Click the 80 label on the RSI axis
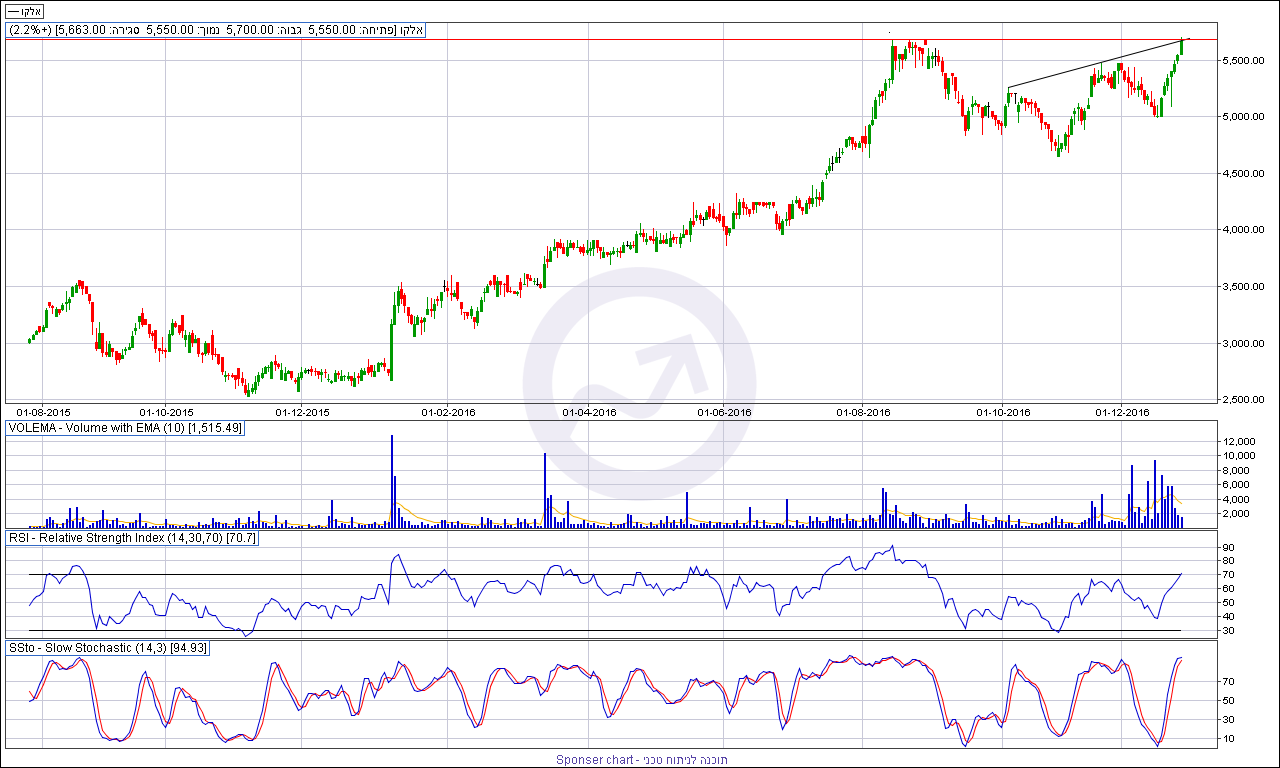 [x=1227, y=561]
